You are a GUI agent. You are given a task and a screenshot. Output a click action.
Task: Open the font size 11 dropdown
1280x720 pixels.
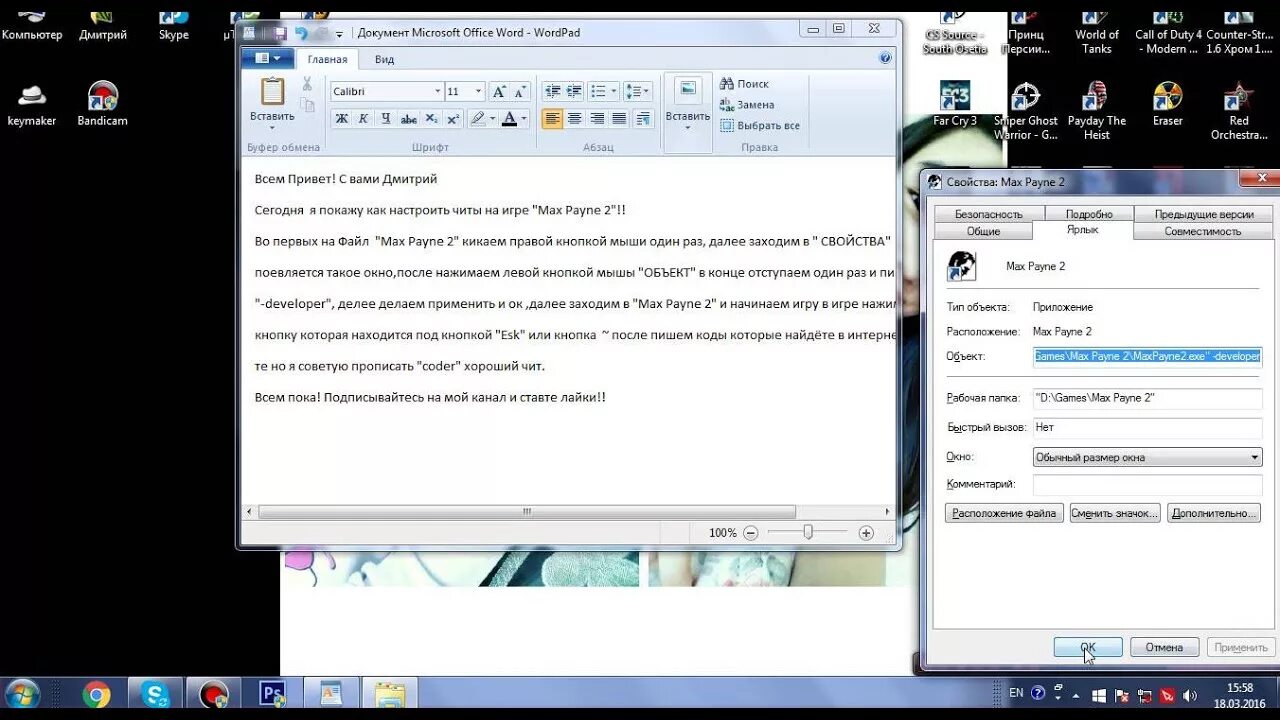[x=479, y=91]
